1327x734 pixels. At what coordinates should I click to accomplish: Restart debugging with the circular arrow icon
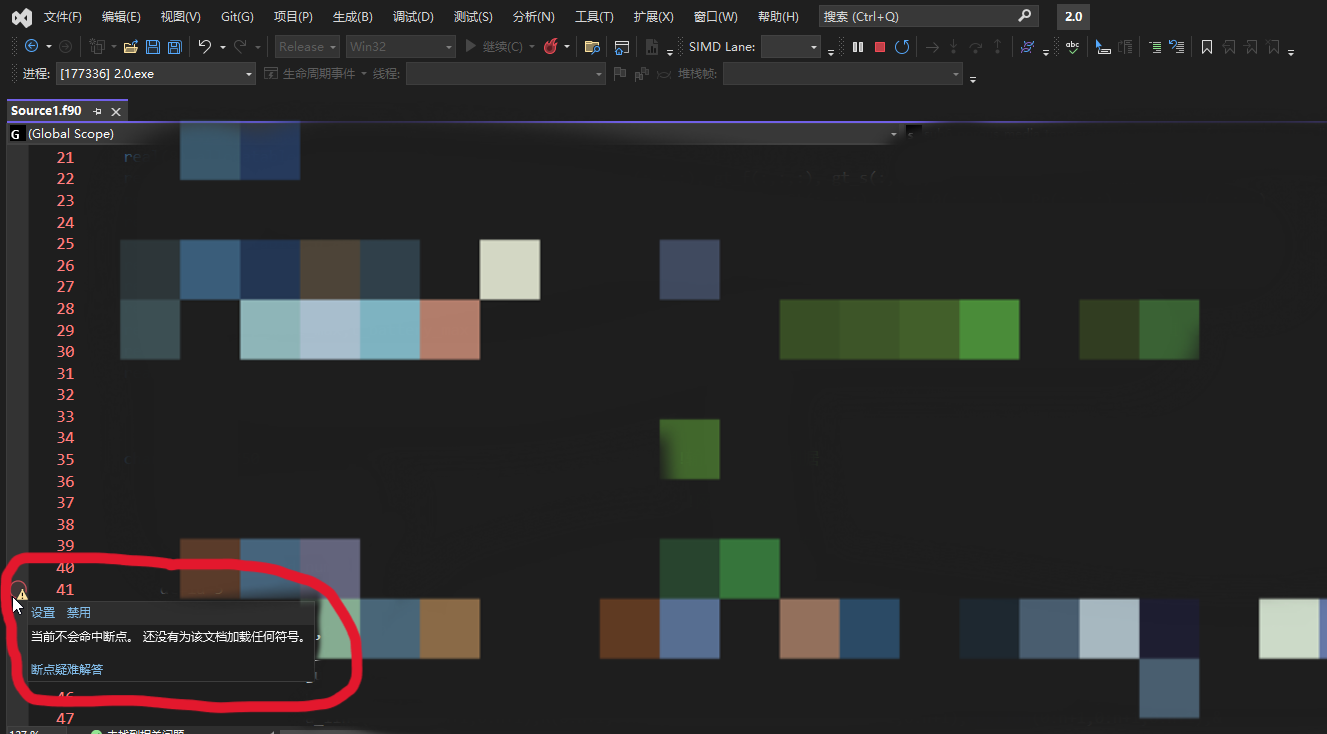tap(902, 46)
